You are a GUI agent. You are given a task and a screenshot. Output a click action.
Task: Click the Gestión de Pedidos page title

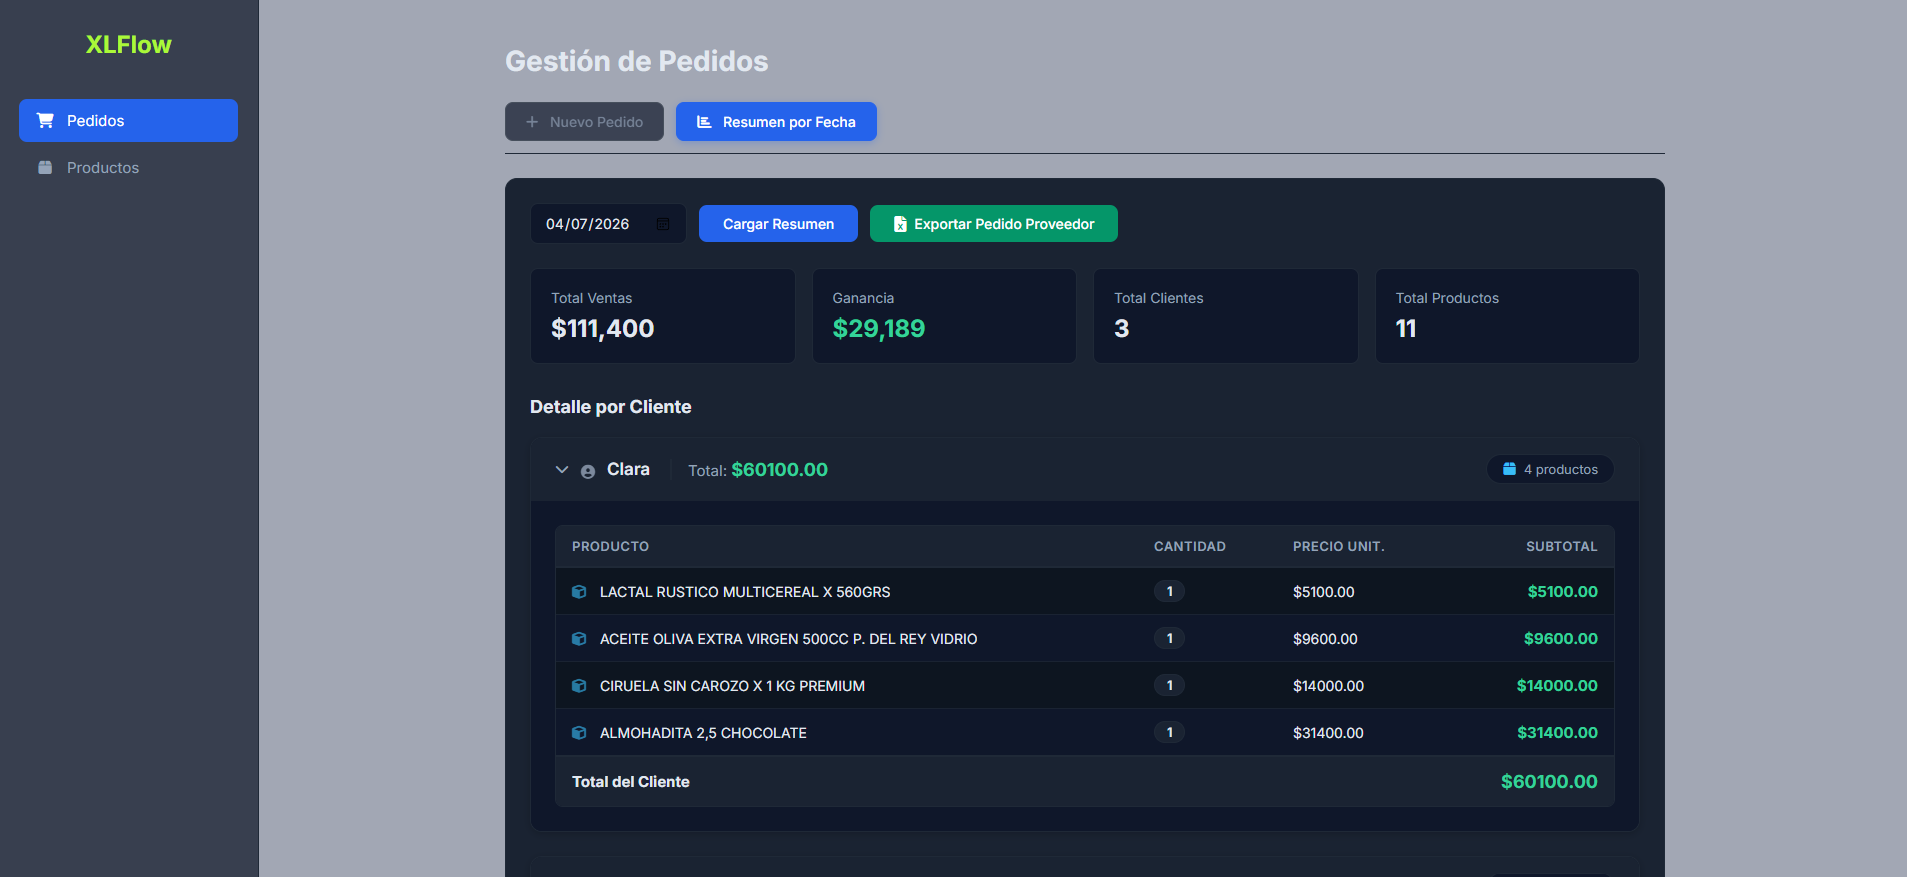tap(637, 61)
